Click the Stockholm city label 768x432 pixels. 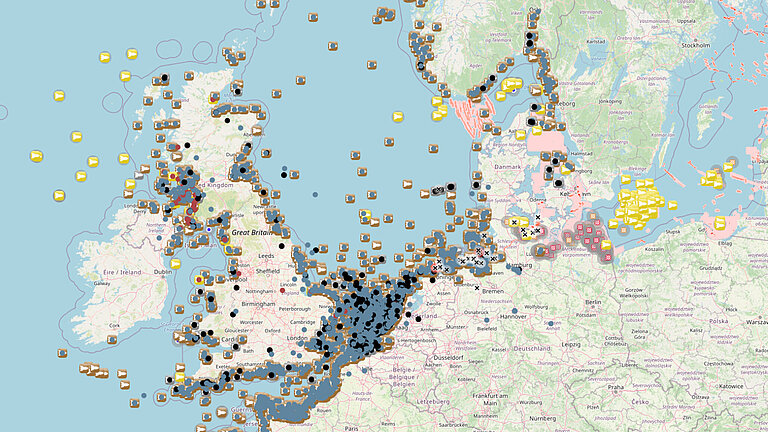coord(695,46)
